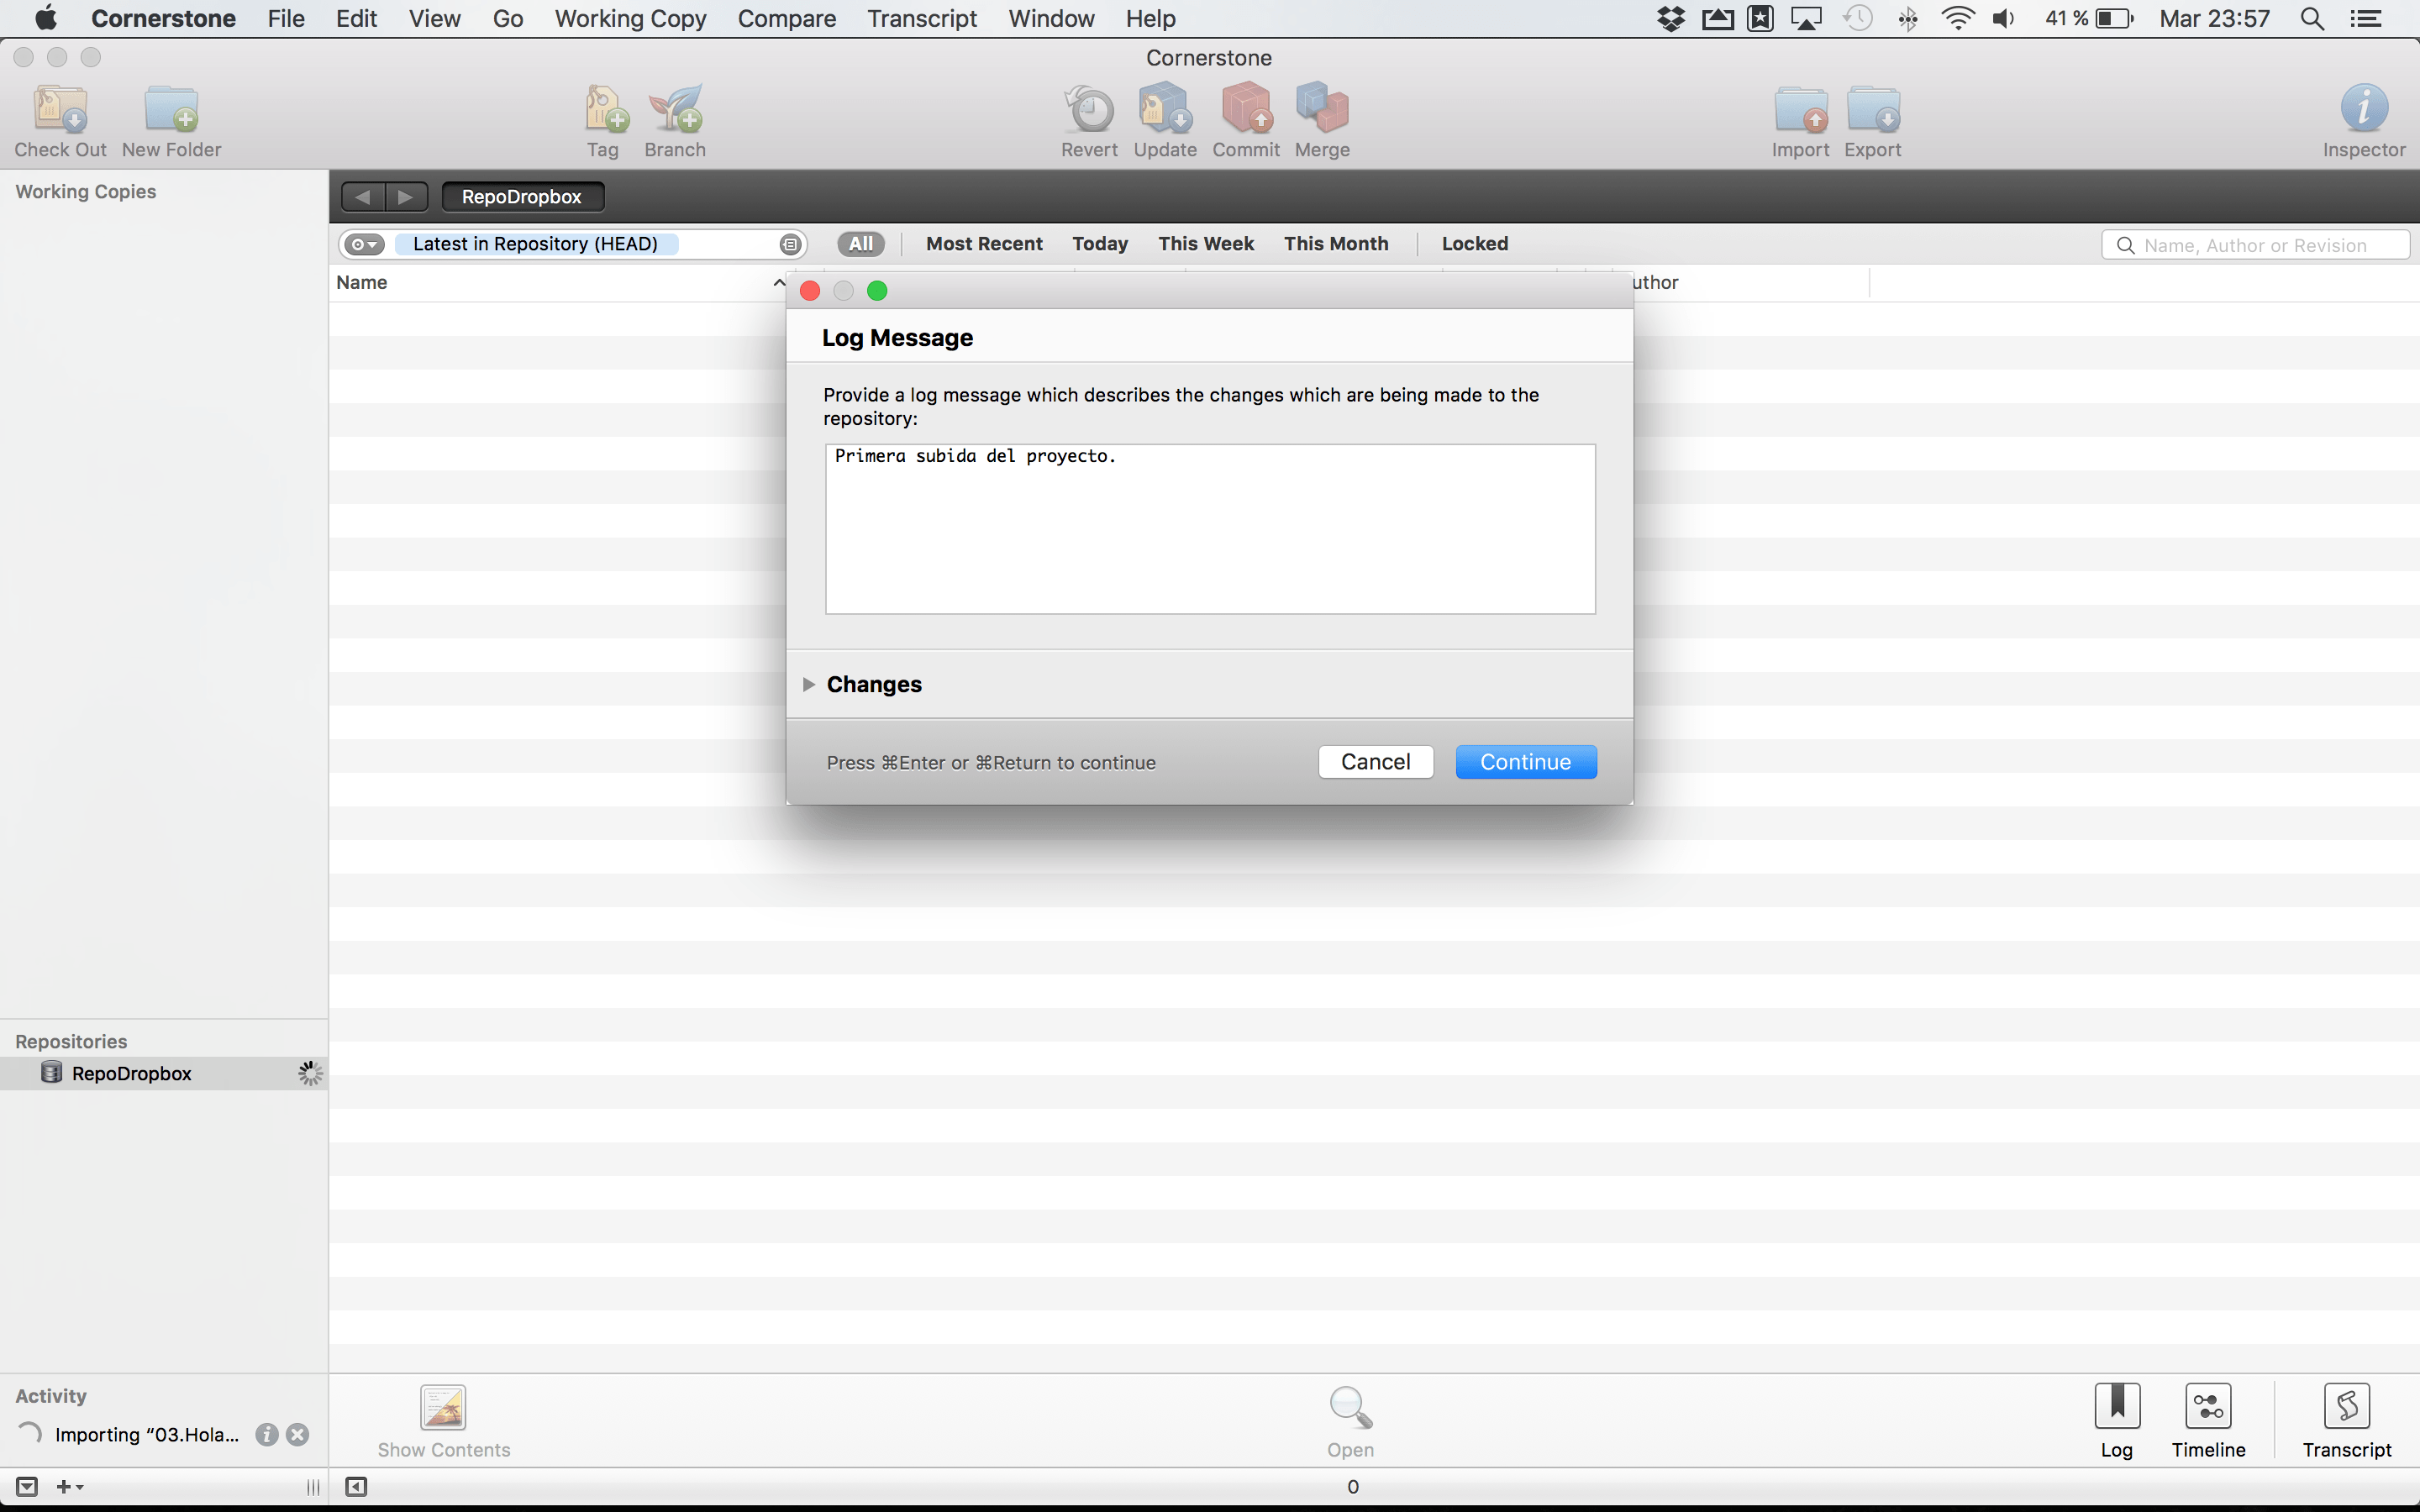Open the Help menu
2420x1512 pixels.
[x=1150, y=19]
